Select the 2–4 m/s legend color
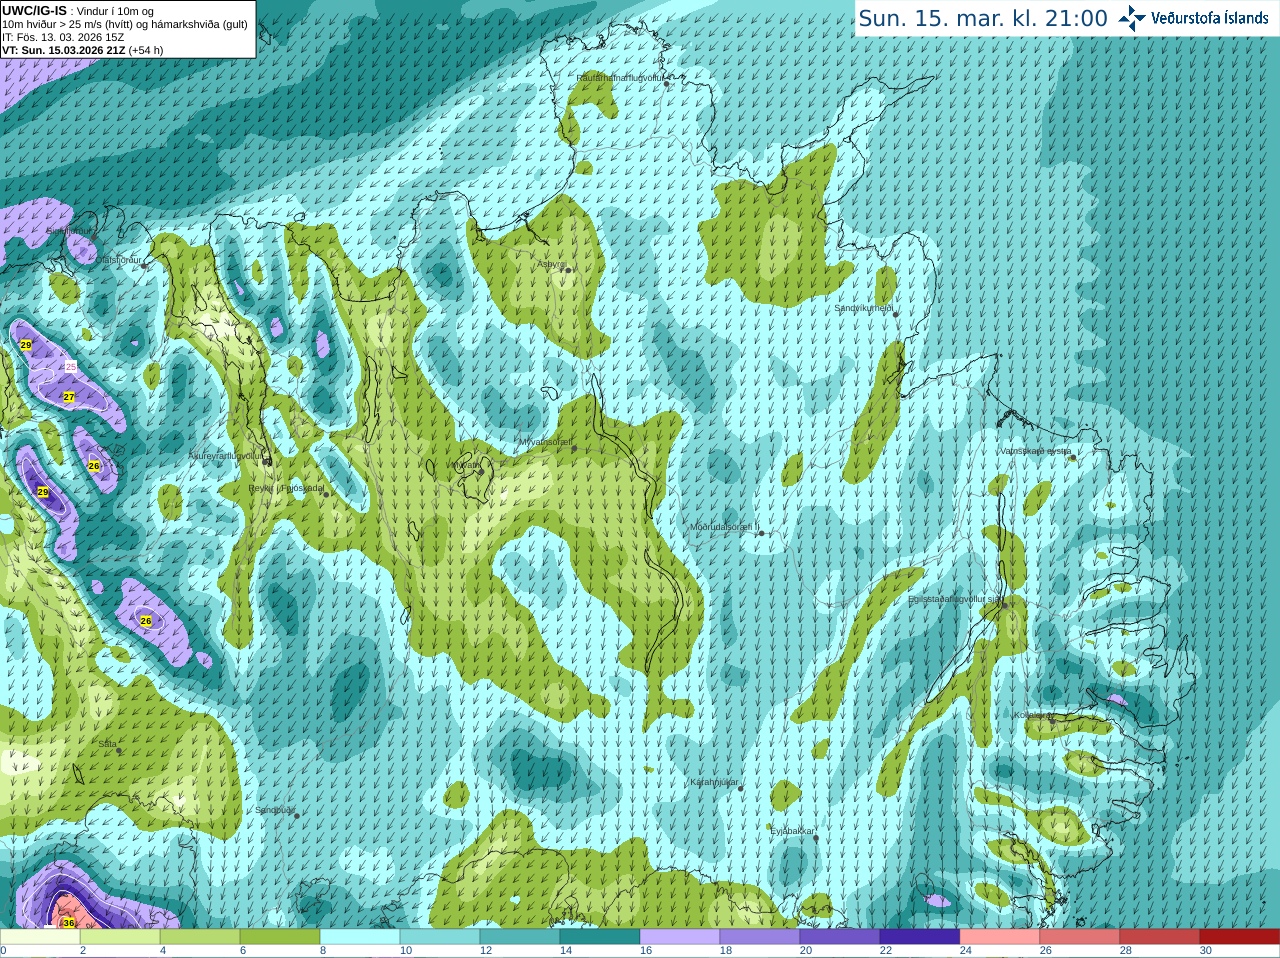This screenshot has height=958, width=1280. [120, 937]
